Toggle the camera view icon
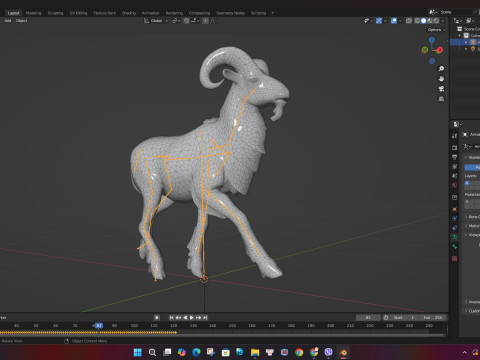Screen dimensions: 480x360 point(441,89)
